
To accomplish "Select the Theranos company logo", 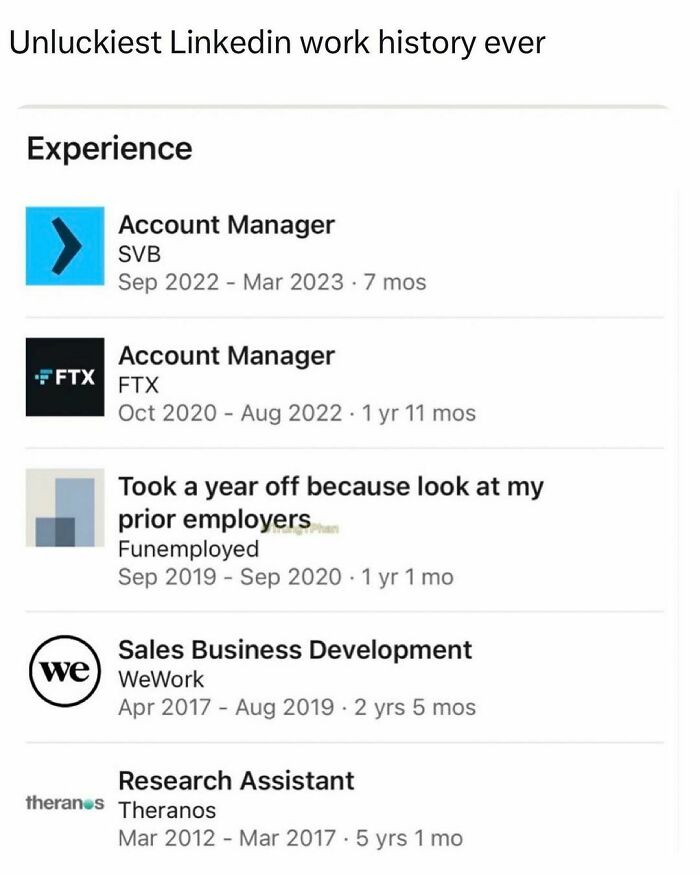I will tap(65, 803).
